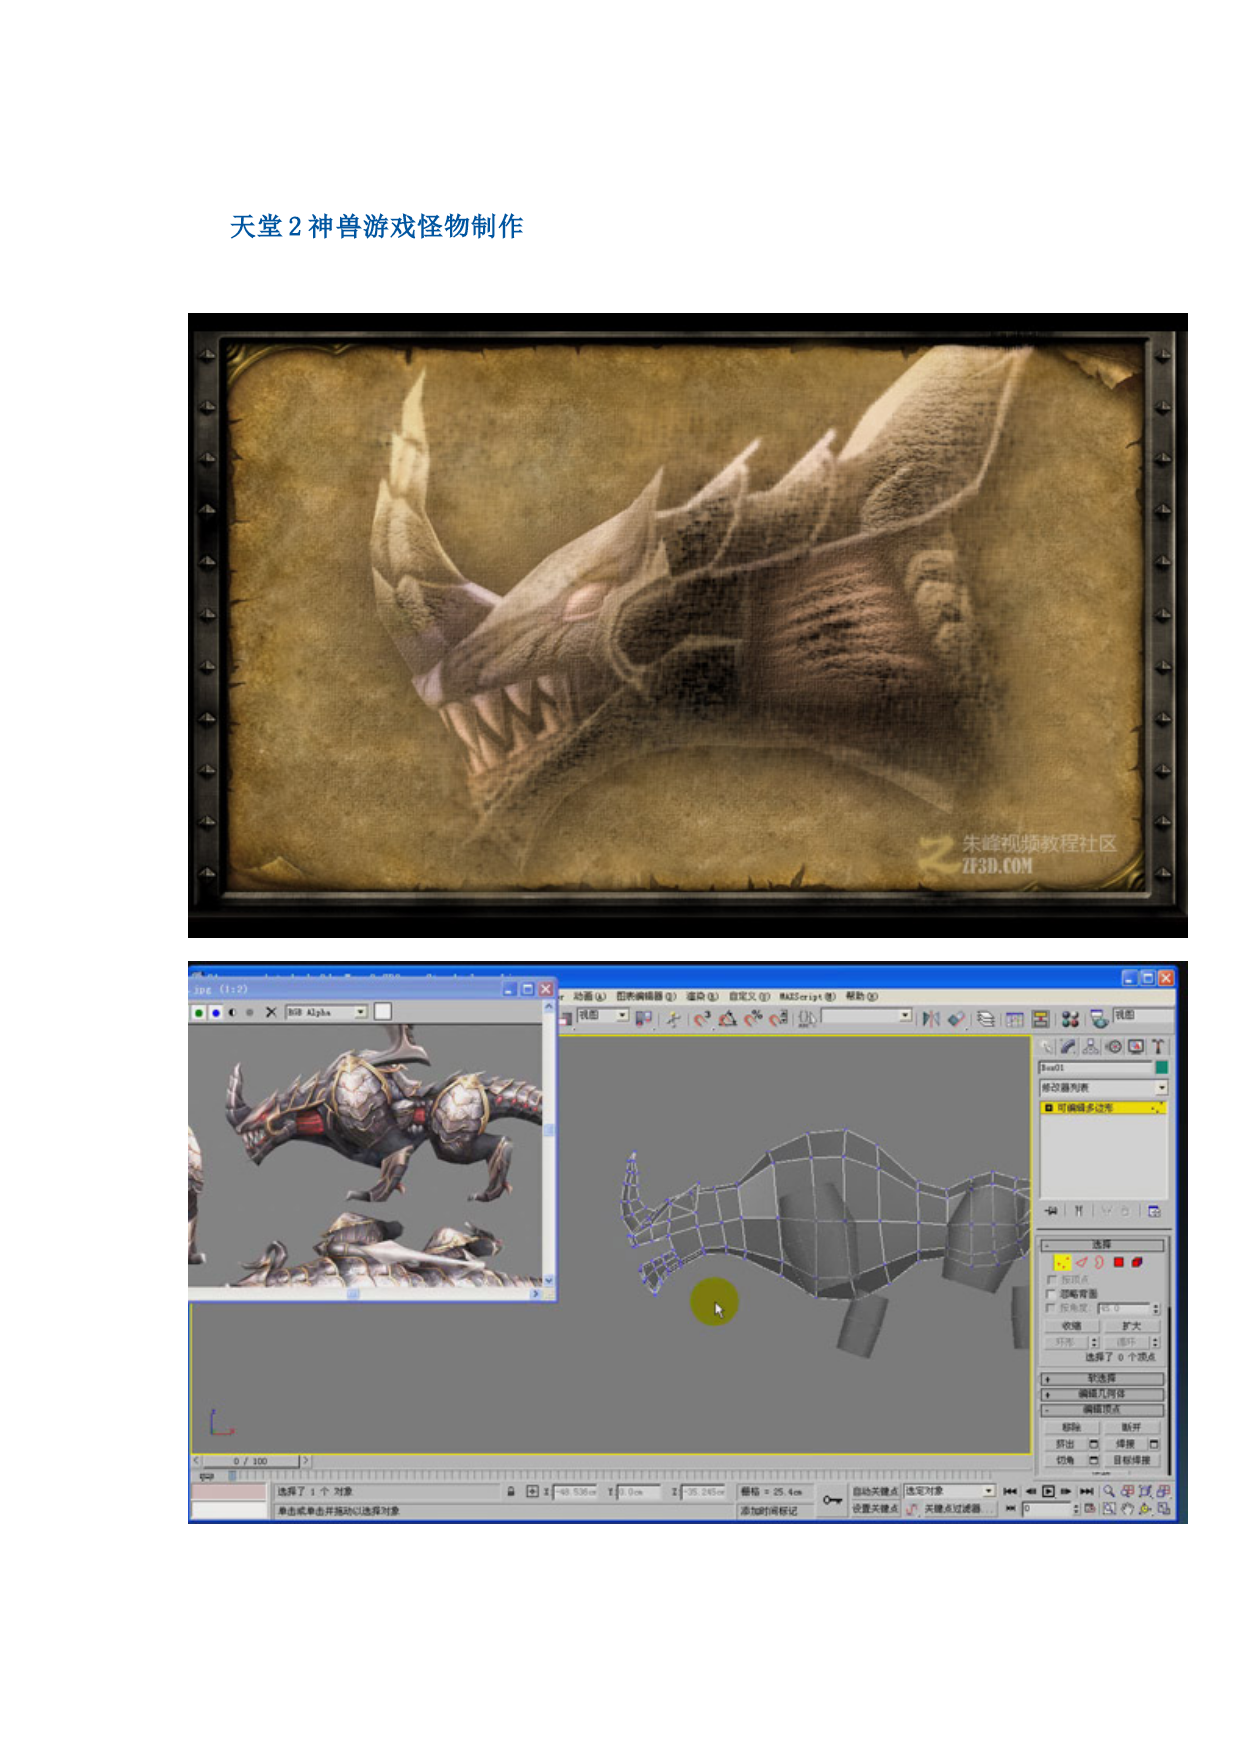Image resolution: width=1241 pixels, height=1754 pixels.
Task: Click the Pin Stack icon
Action: coord(1051,1211)
